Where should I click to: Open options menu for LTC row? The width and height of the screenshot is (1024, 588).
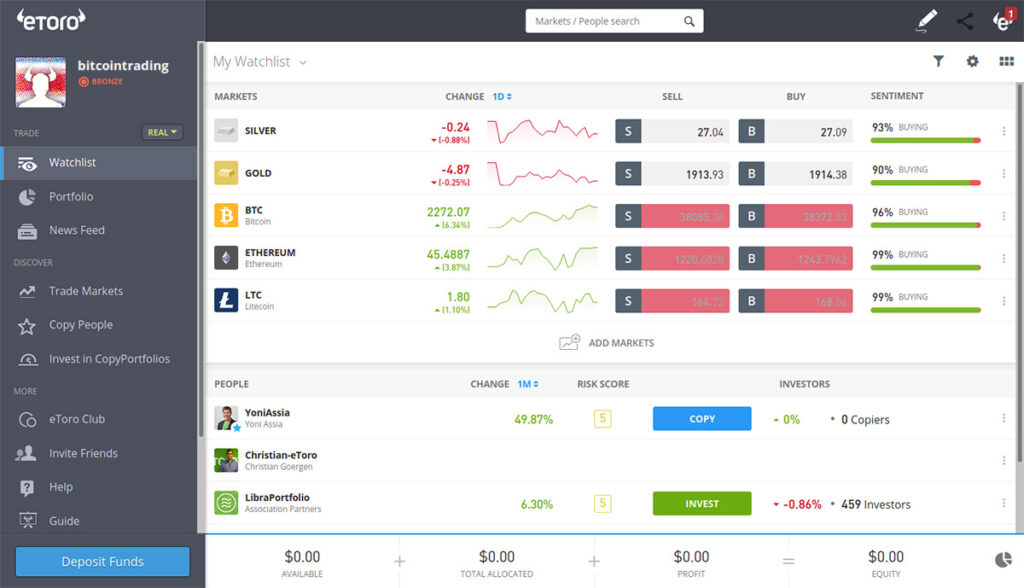(x=1004, y=301)
